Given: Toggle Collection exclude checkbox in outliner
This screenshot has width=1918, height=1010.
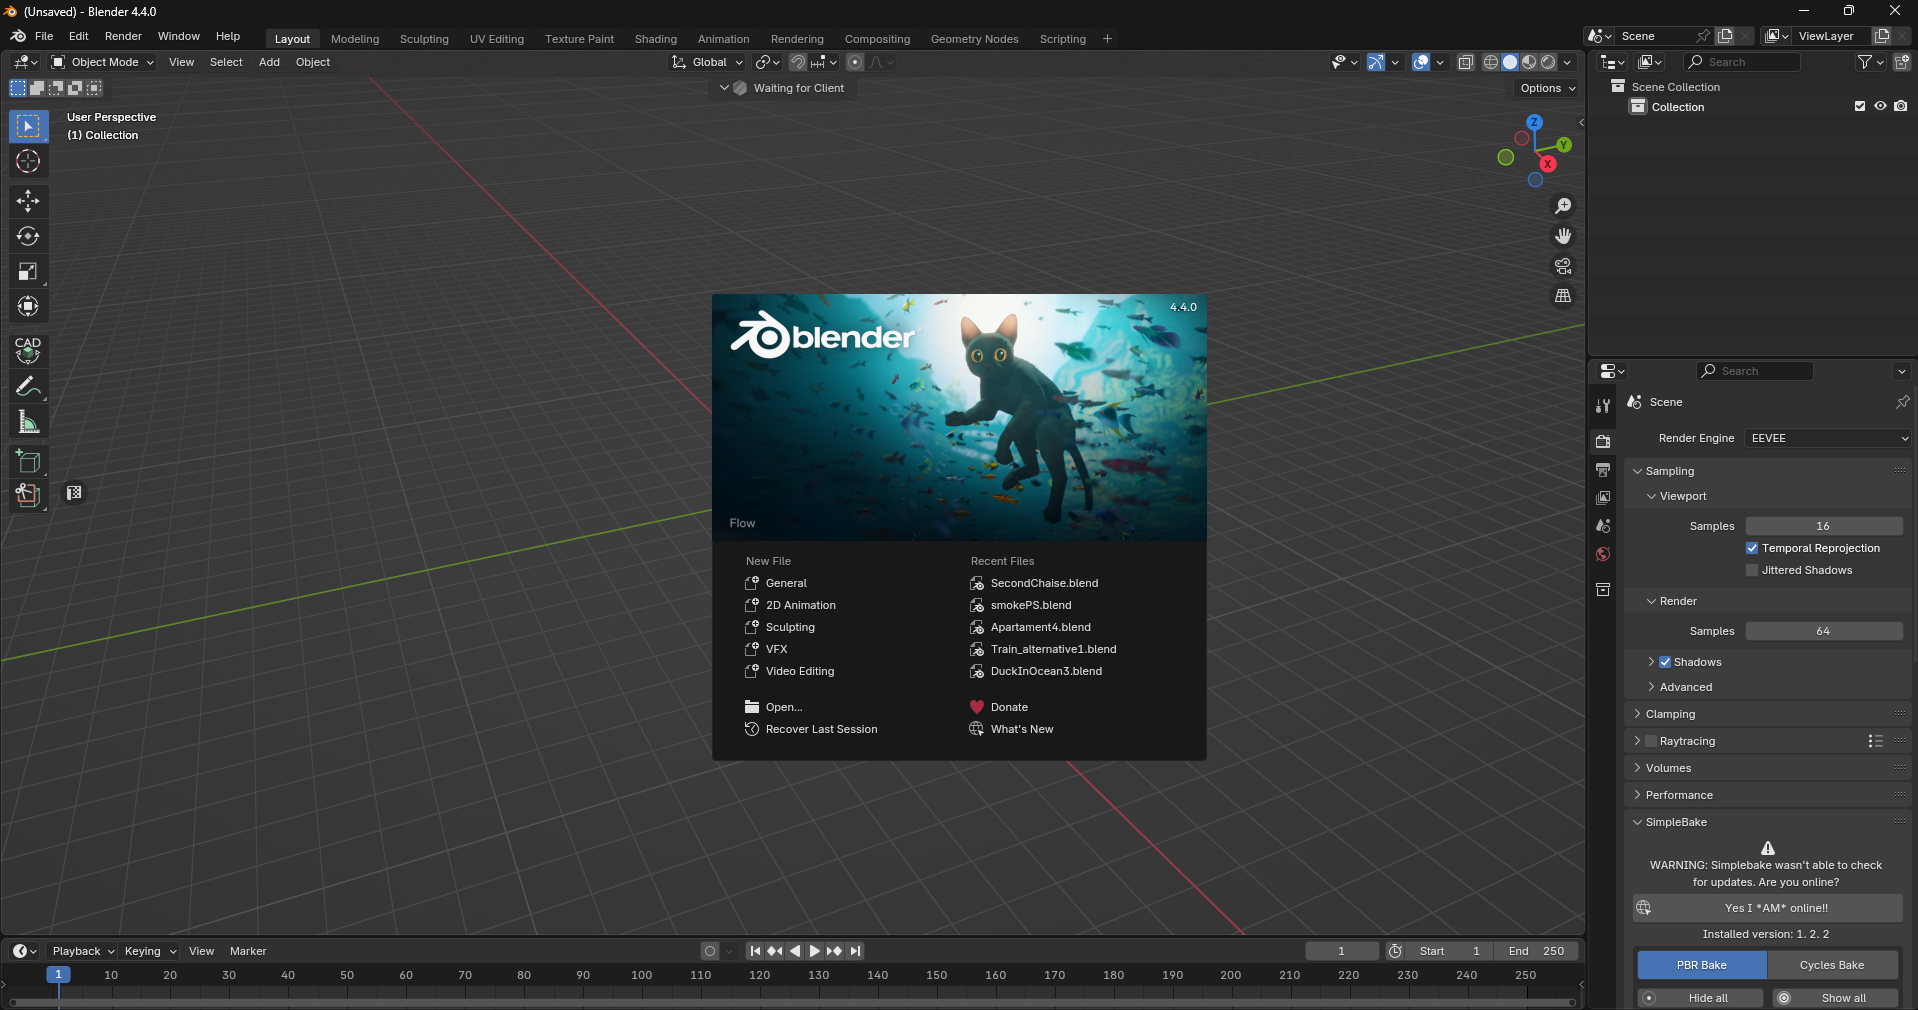Looking at the screenshot, I should pyautogui.click(x=1860, y=106).
